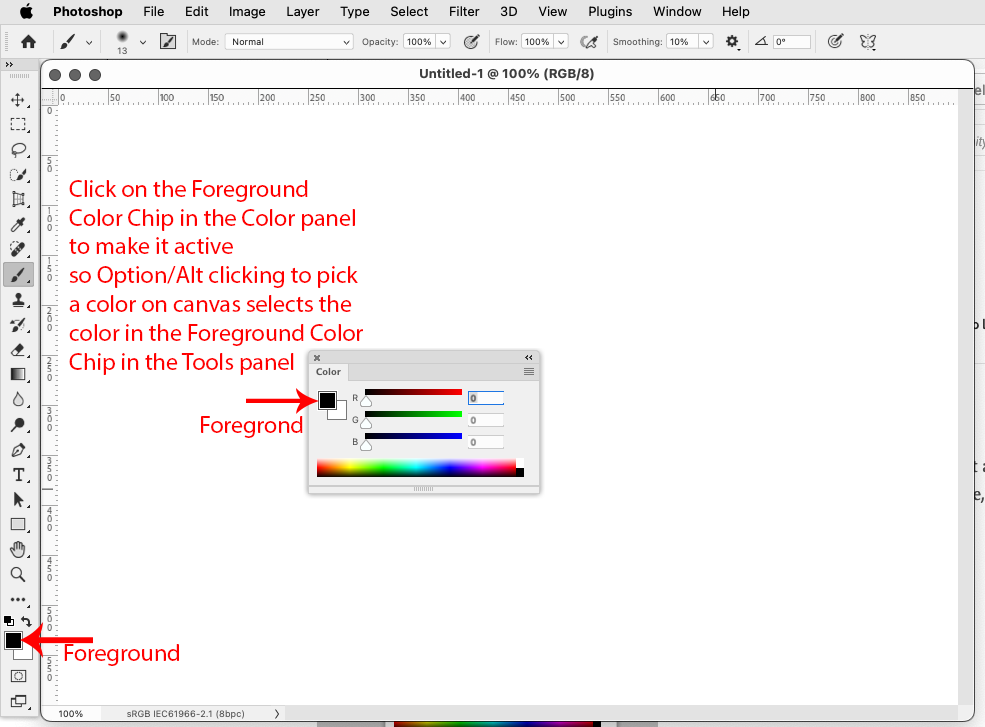Enable airbrush-style build-up
The image size is (985, 727).
tap(589, 41)
